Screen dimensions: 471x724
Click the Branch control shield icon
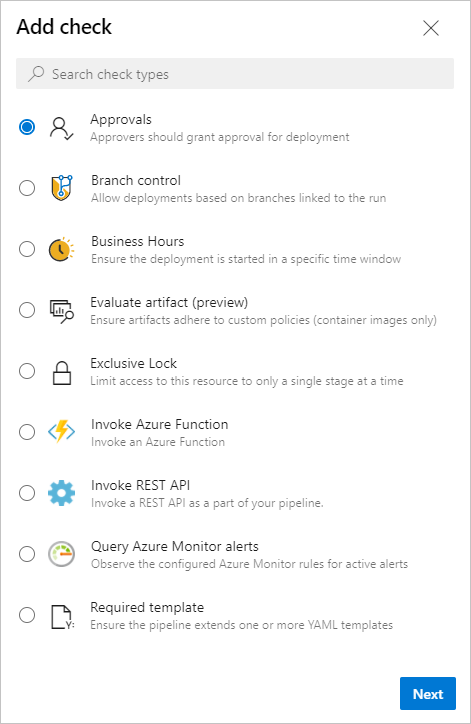point(62,187)
